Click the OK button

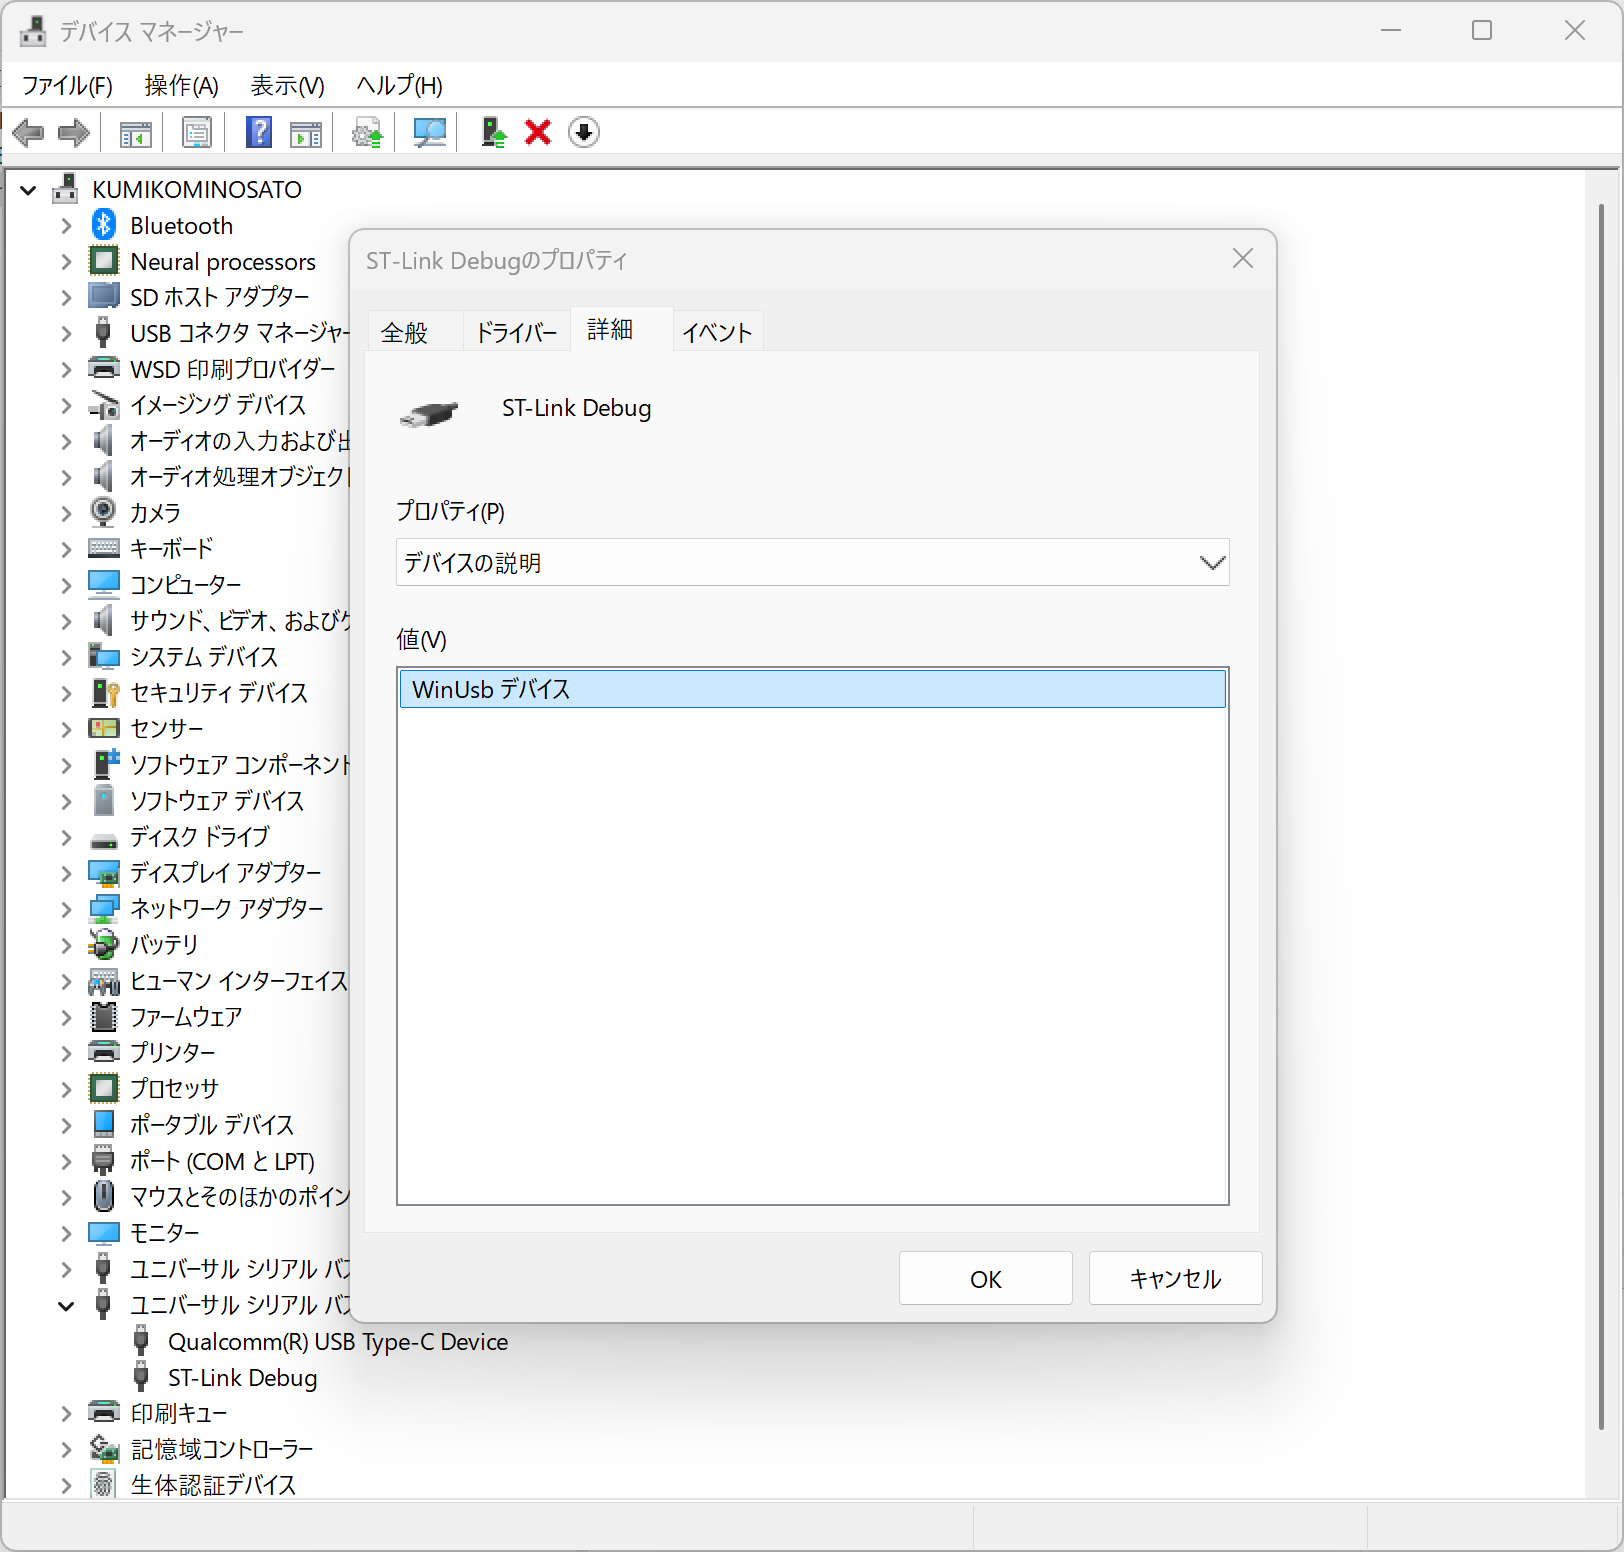pyautogui.click(x=985, y=1278)
